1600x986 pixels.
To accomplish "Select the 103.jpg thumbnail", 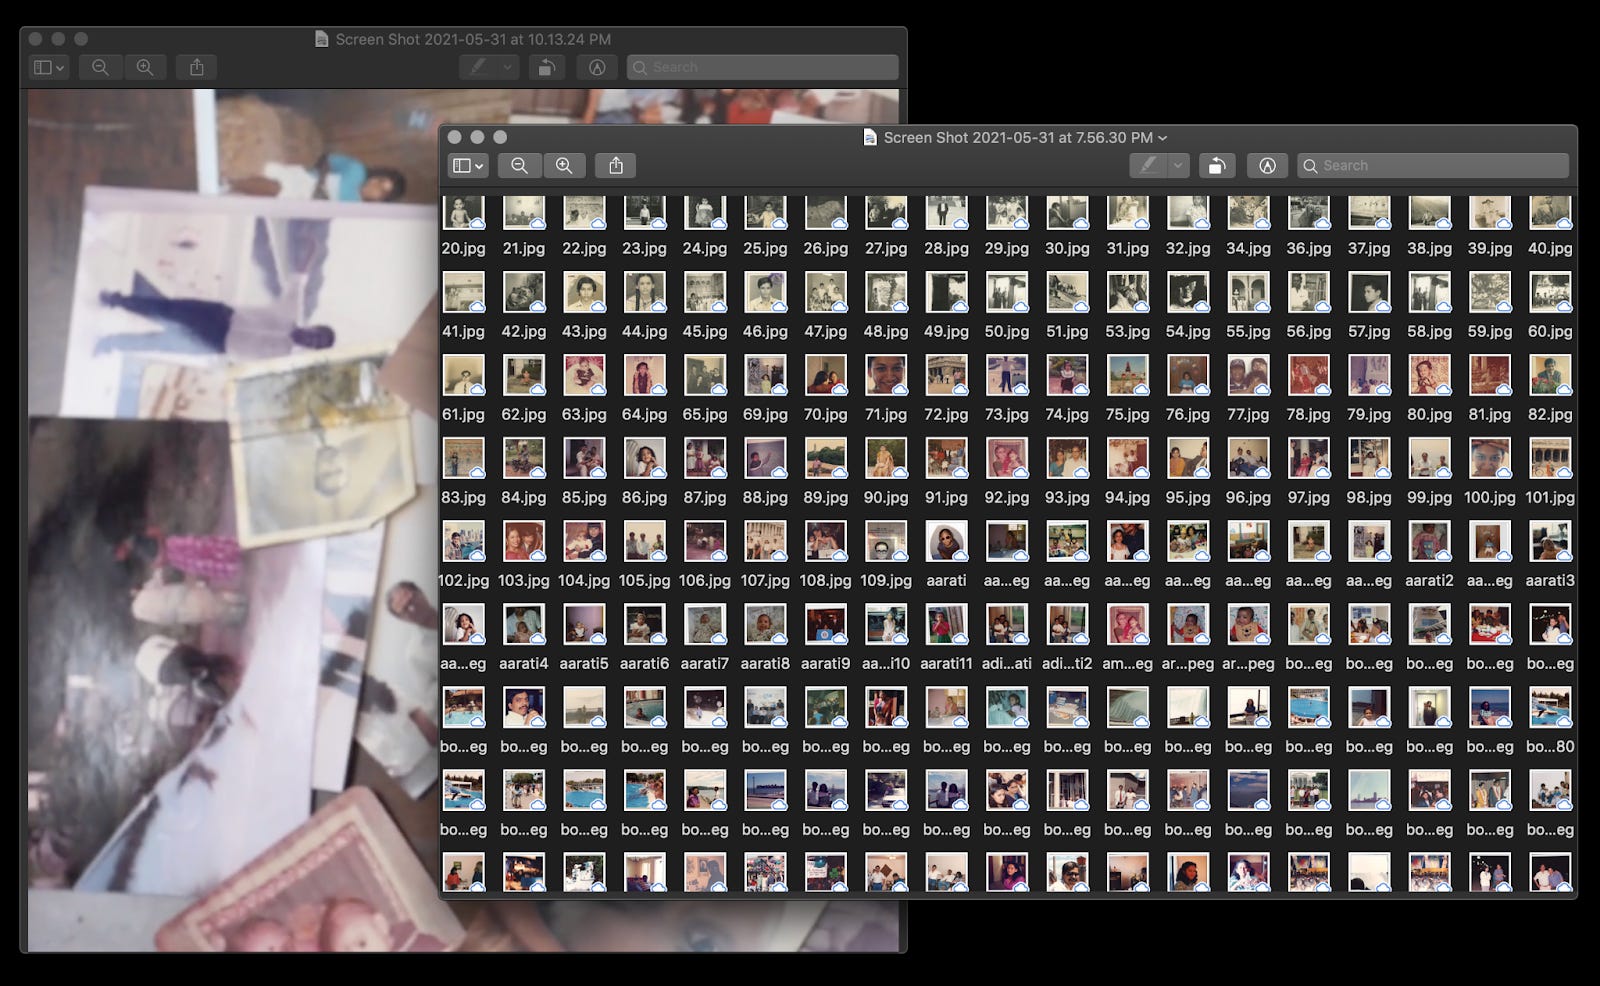I will [524, 541].
